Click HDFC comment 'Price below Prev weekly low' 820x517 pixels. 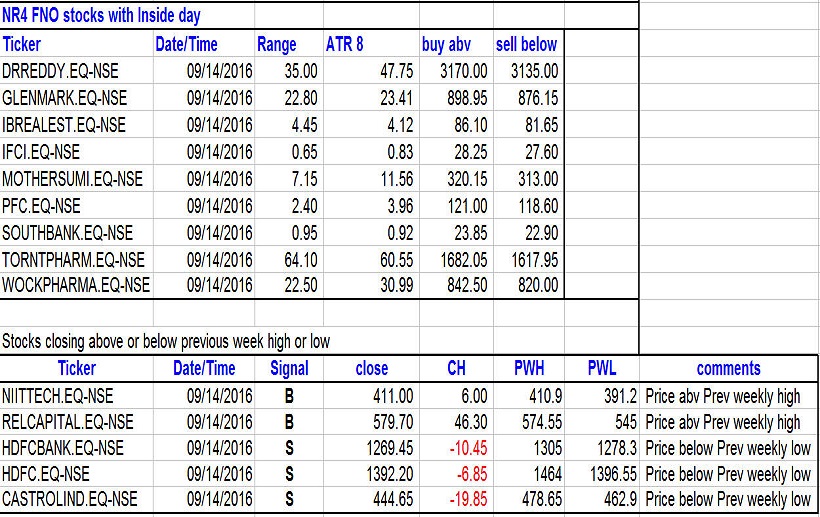(728, 475)
